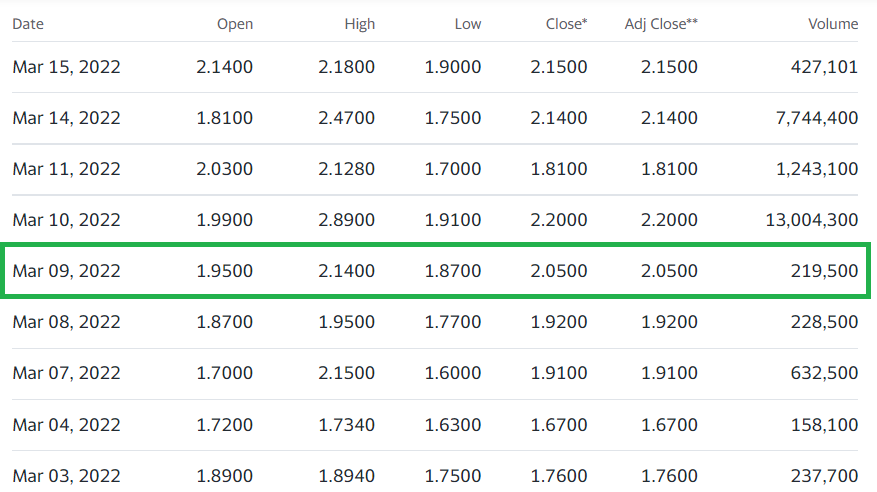Image resolution: width=877 pixels, height=492 pixels.
Task: Click the Open column header
Action: point(235,24)
